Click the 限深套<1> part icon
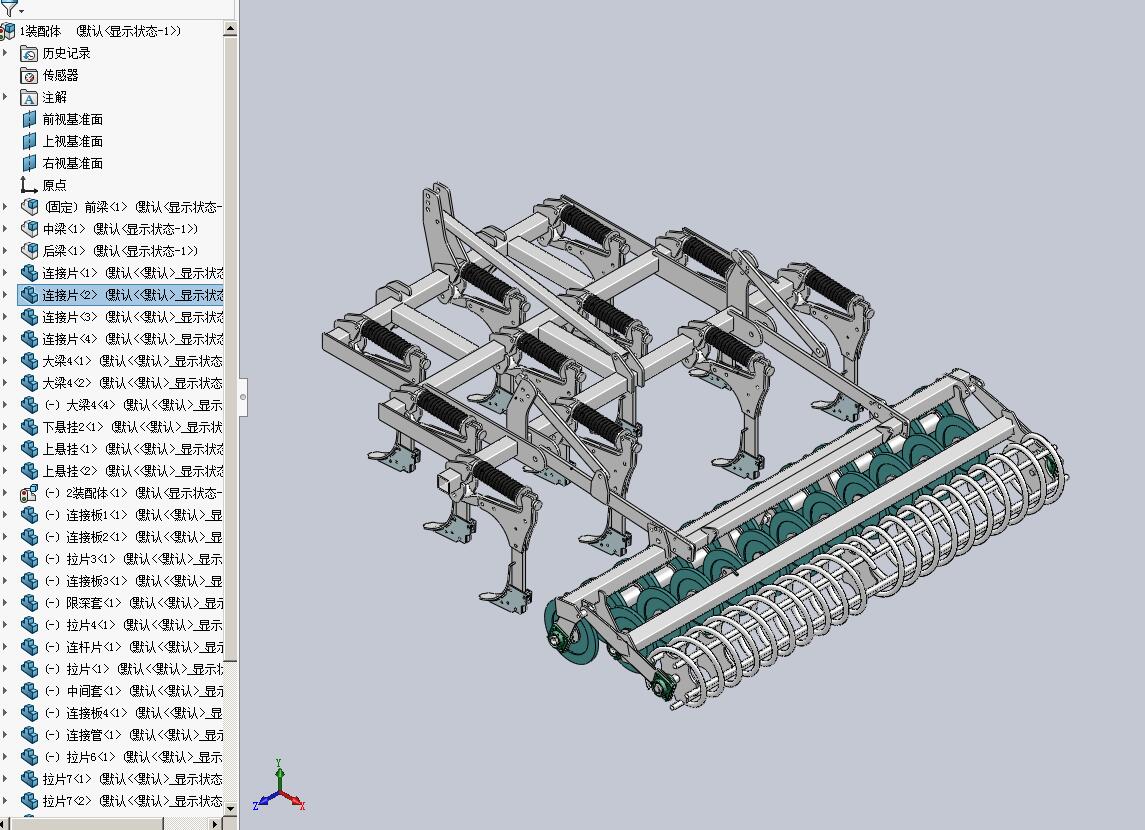1145x830 pixels. click(29, 602)
